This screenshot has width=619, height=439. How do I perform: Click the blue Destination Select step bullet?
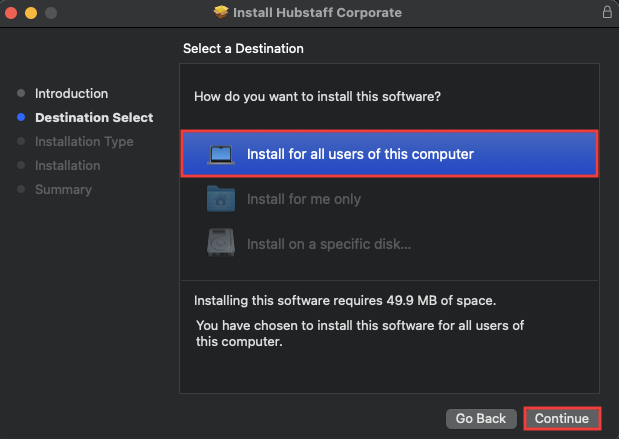[x=21, y=117]
